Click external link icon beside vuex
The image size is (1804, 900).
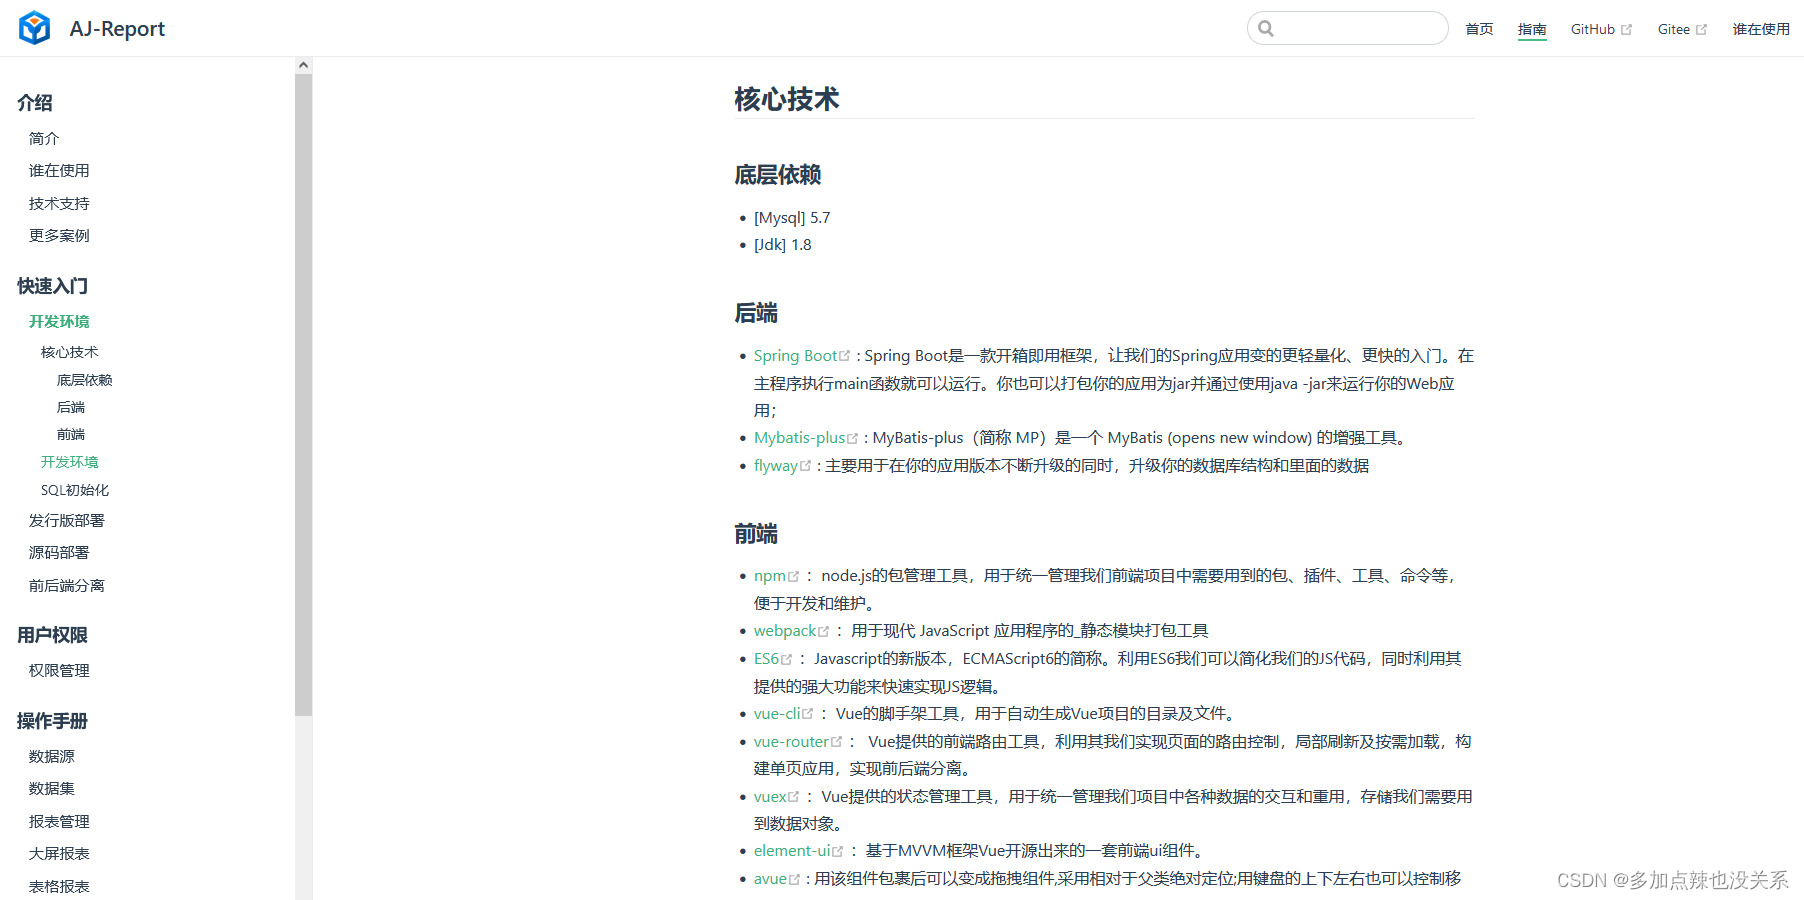pos(794,797)
